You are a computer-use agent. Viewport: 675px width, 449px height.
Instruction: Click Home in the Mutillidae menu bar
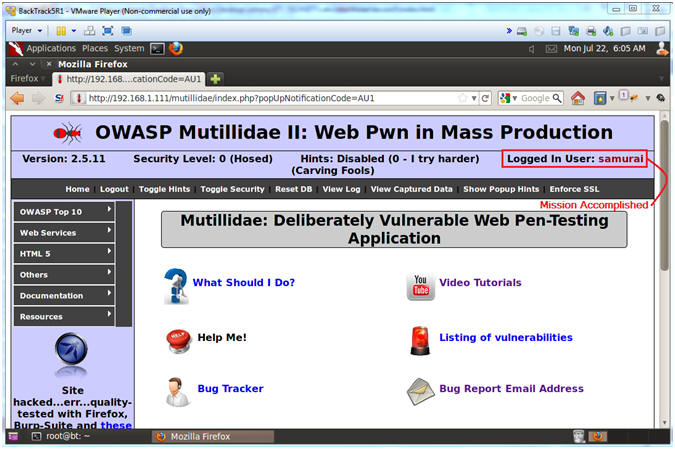[x=77, y=189]
